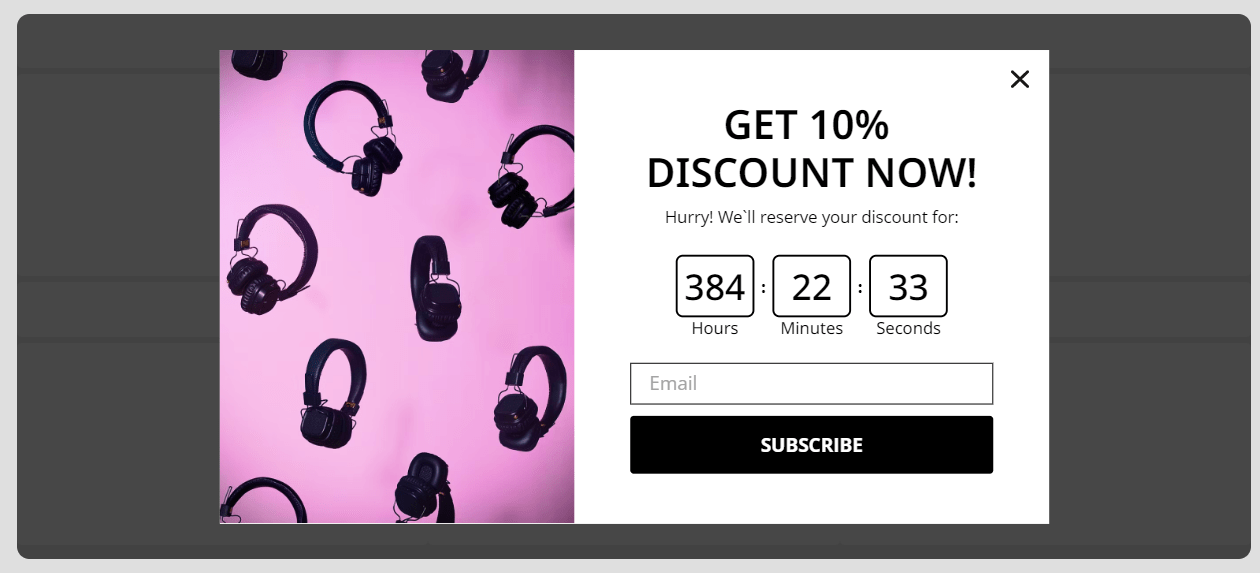
Task: Close the discount popup with the X icon
Action: pyautogui.click(x=1019, y=79)
